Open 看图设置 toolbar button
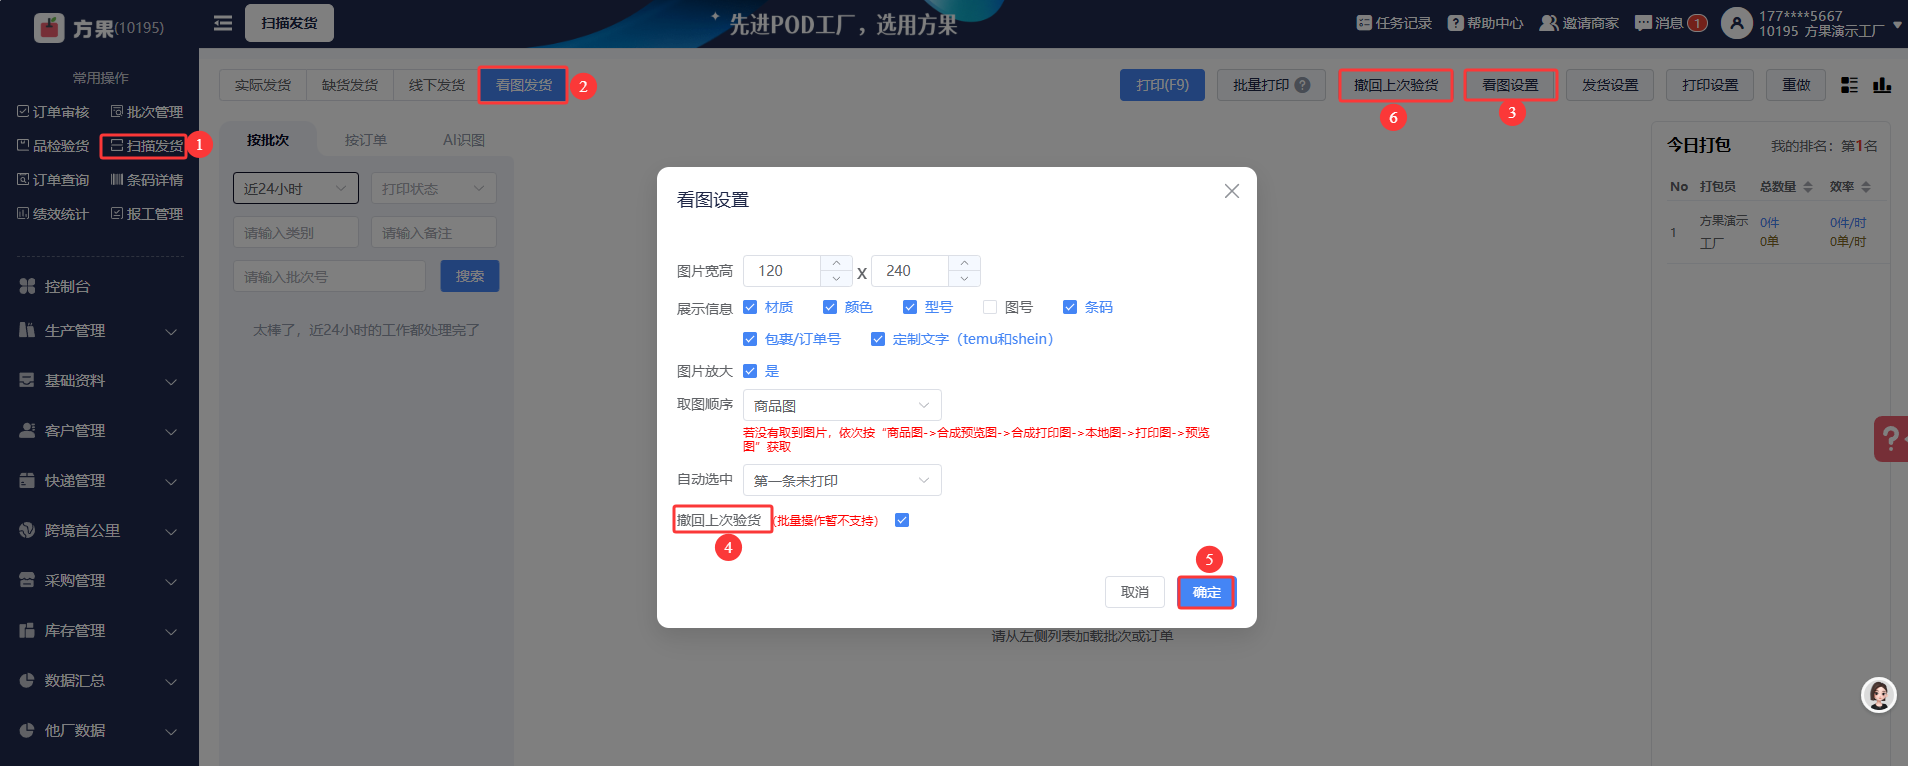Image resolution: width=1908 pixels, height=766 pixels. pos(1510,85)
